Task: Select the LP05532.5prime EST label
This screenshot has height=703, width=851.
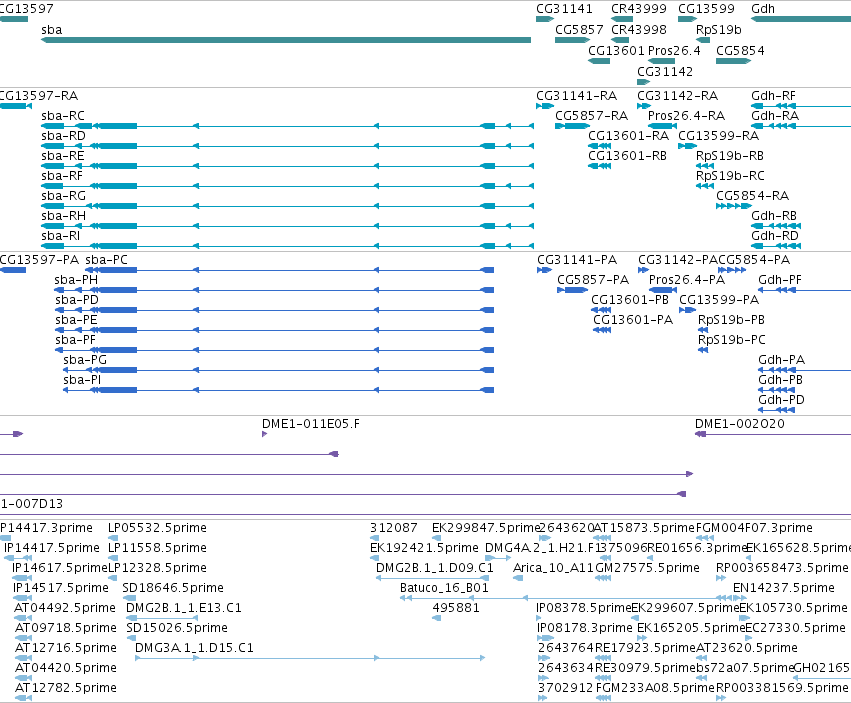Action: coord(157,528)
